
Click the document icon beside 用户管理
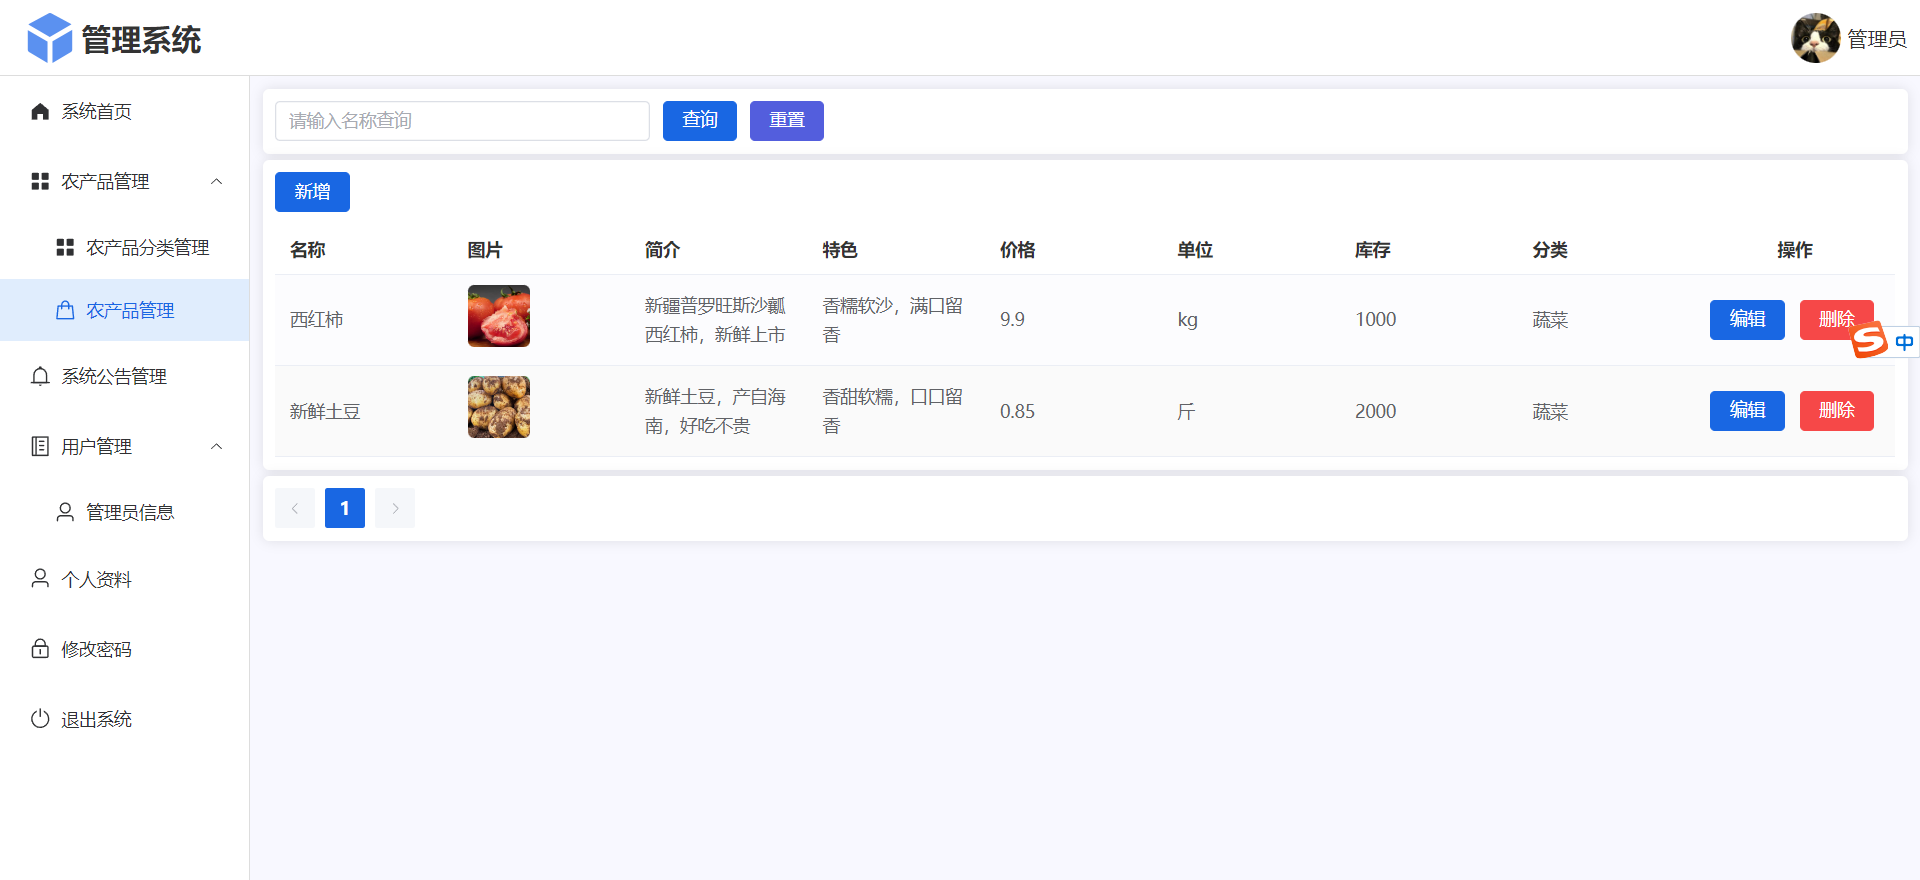tap(40, 446)
